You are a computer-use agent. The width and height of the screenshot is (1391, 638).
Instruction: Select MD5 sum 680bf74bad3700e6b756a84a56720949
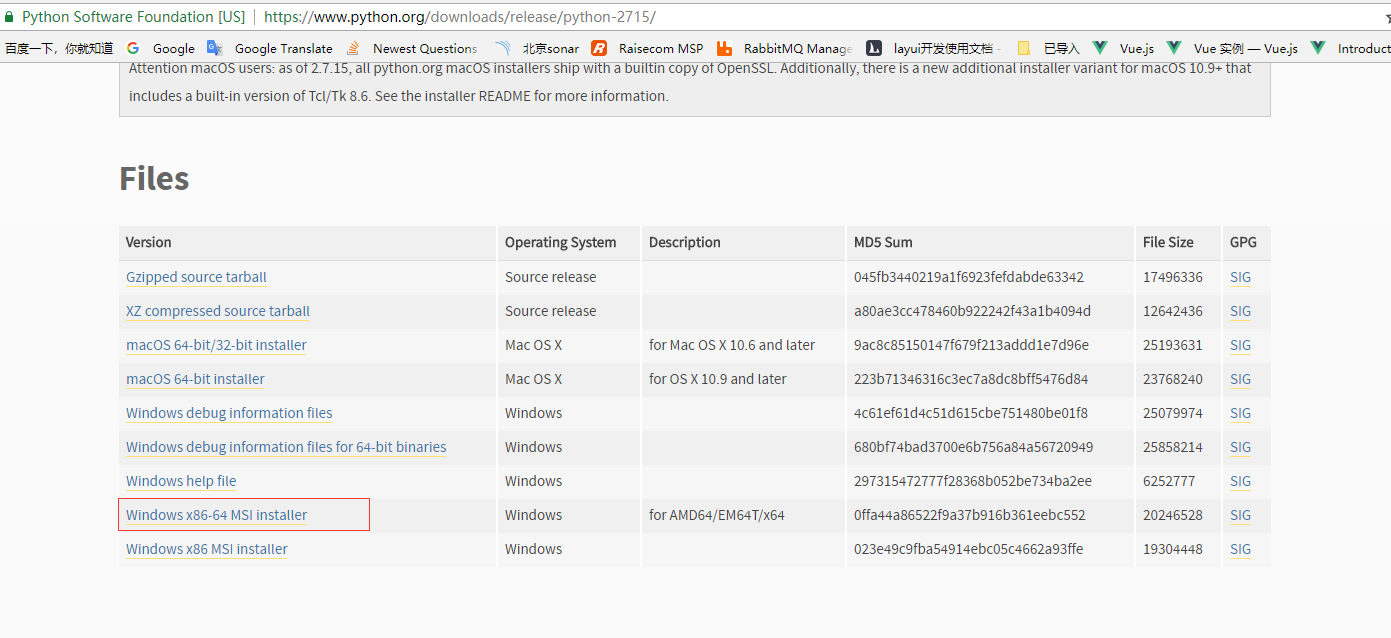coord(973,447)
